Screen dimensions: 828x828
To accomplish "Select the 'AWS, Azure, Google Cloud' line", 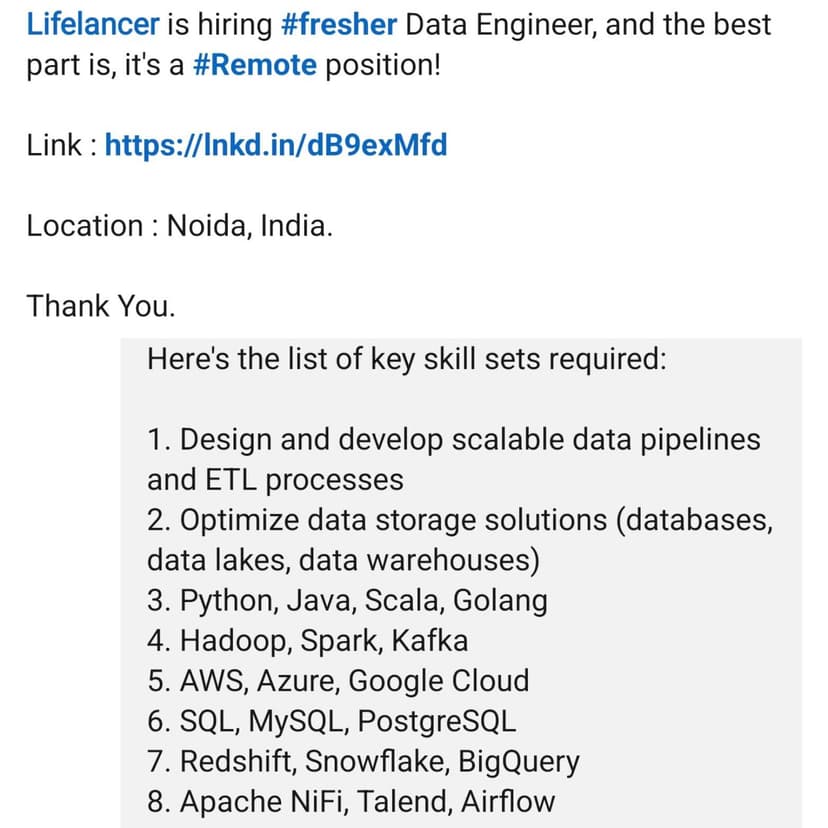I will 338,681.
